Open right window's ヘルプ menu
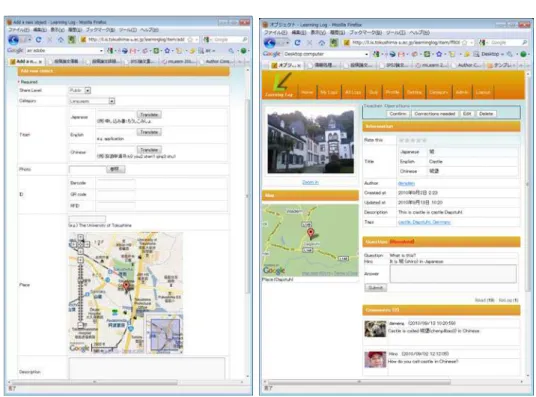Viewport: 536px width, 397px height. 419,33
